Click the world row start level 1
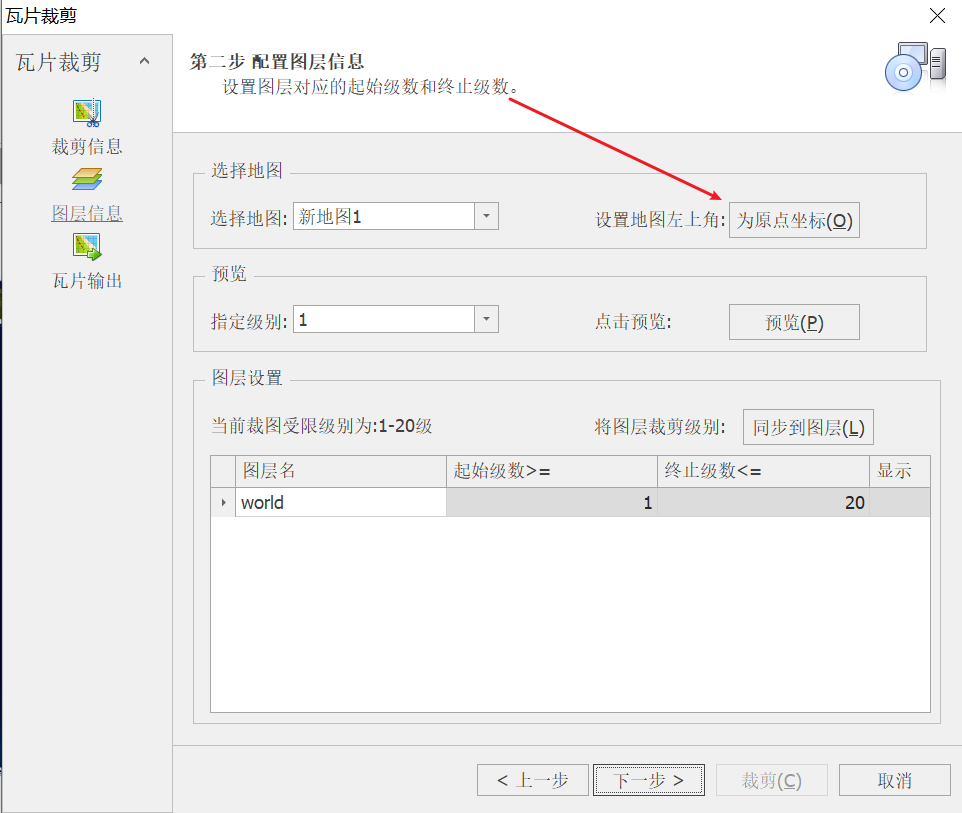 [x=552, y=503]
